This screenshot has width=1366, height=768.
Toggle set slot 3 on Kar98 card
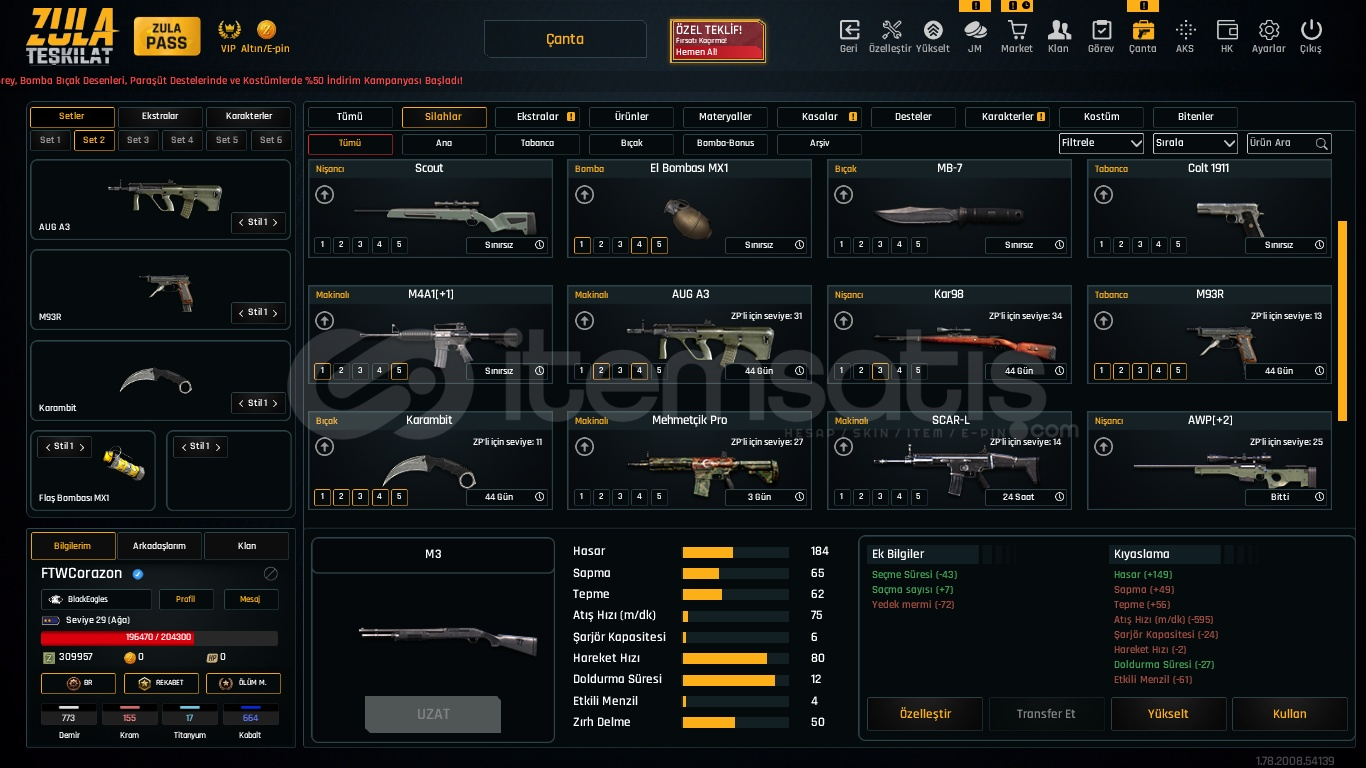pos(880,371)
